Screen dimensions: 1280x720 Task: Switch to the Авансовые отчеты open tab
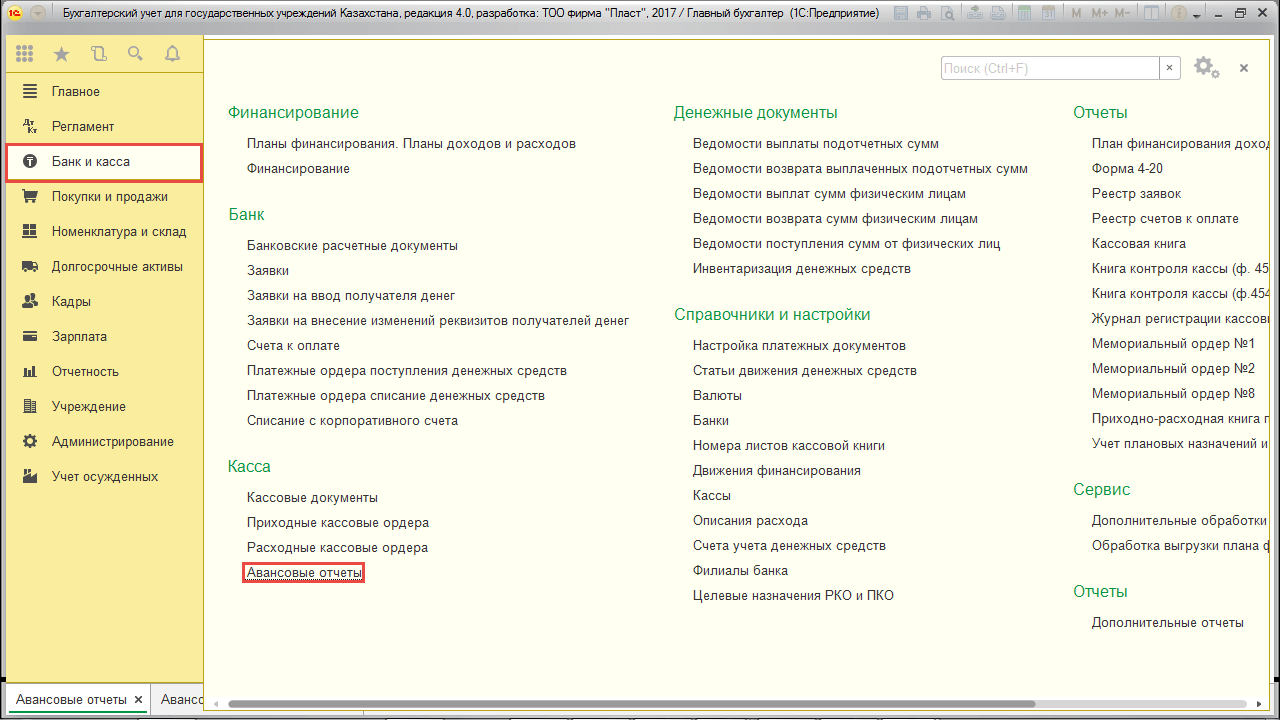71,699
